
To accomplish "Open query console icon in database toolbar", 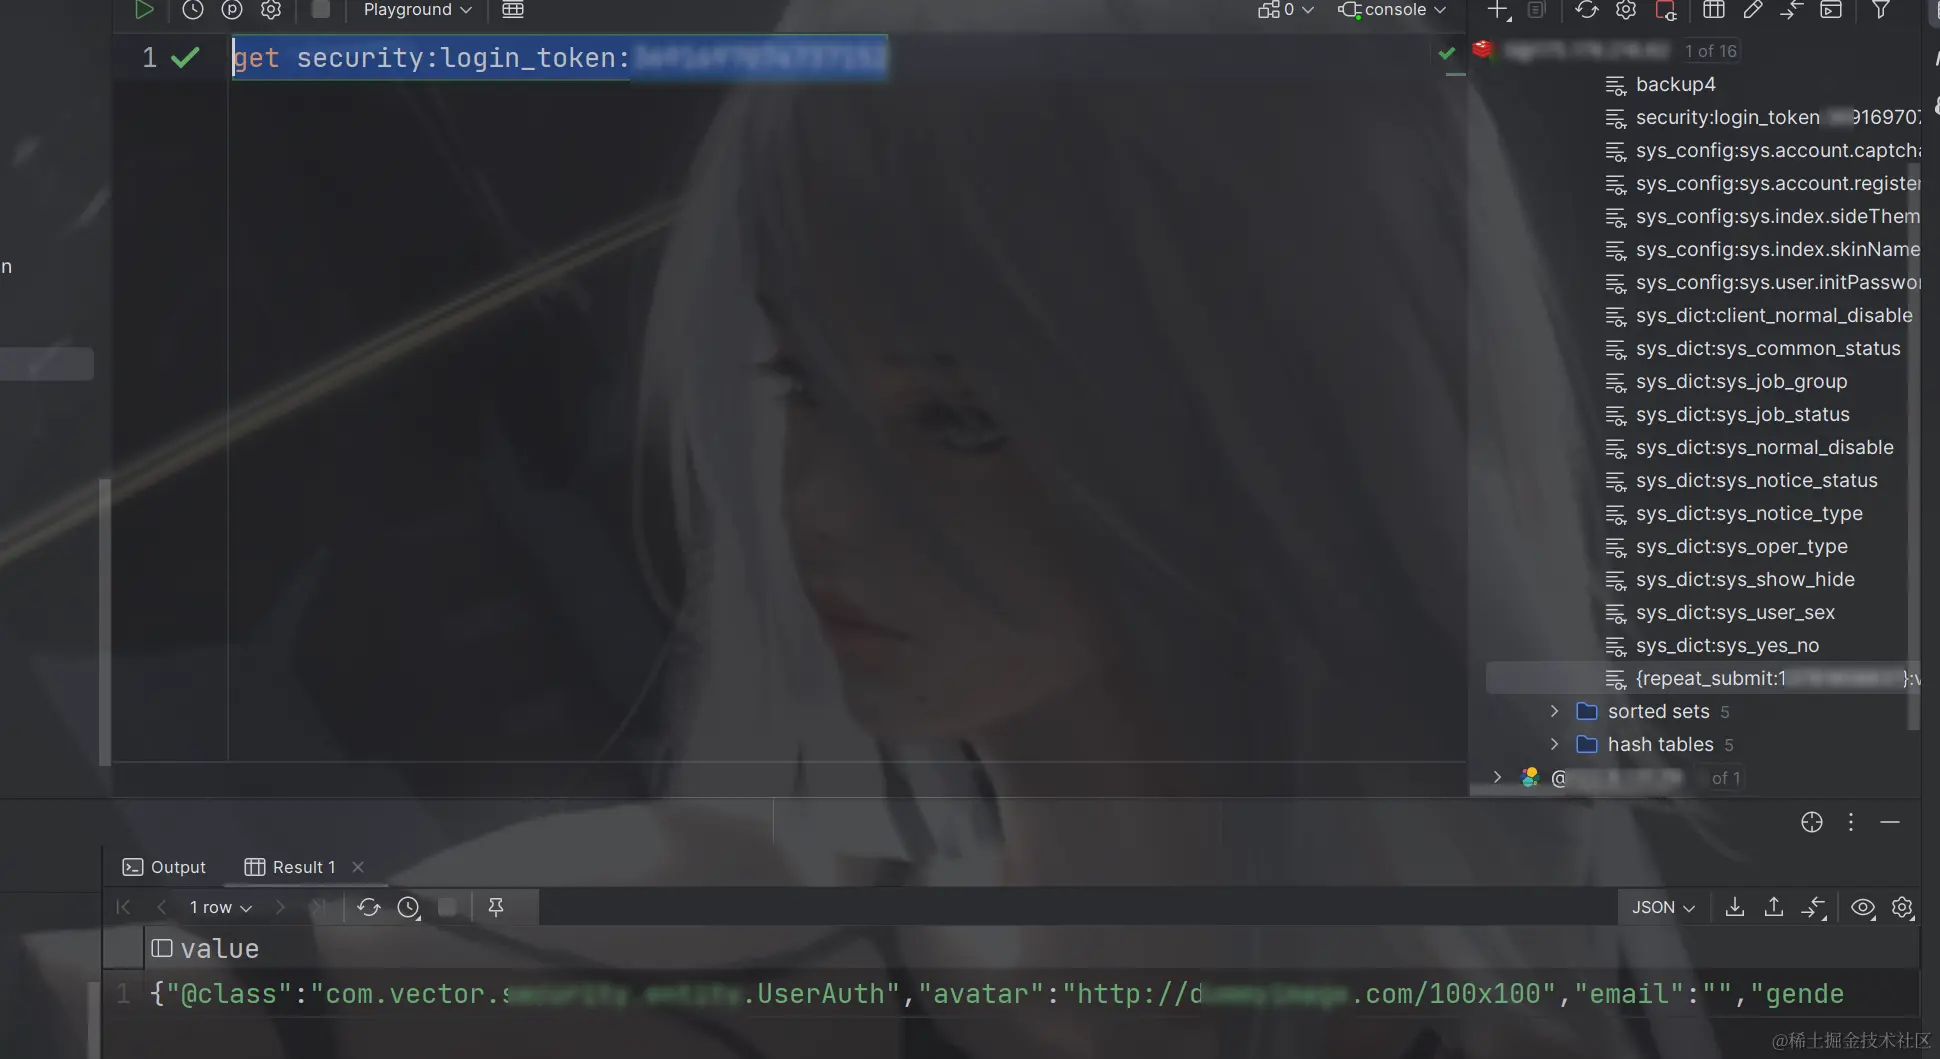I will tap(1831, 10).
